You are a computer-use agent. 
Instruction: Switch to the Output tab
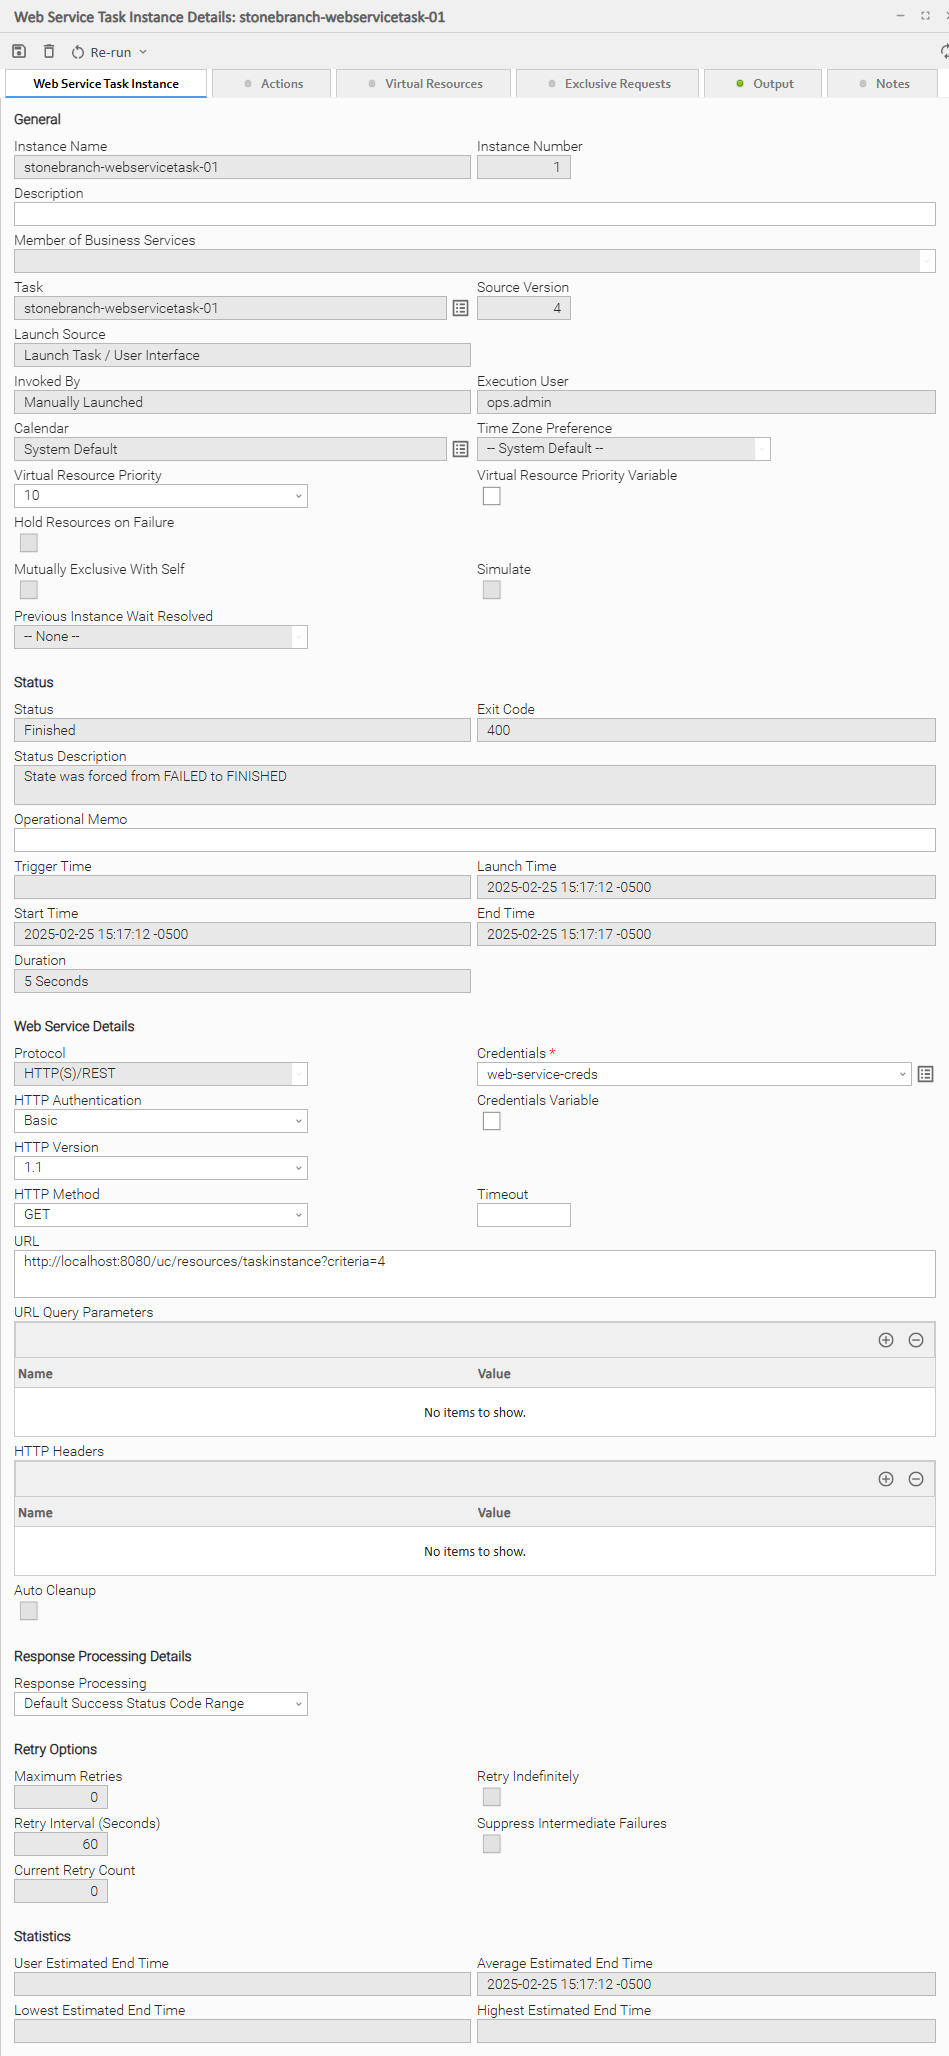tap(764, 84)
